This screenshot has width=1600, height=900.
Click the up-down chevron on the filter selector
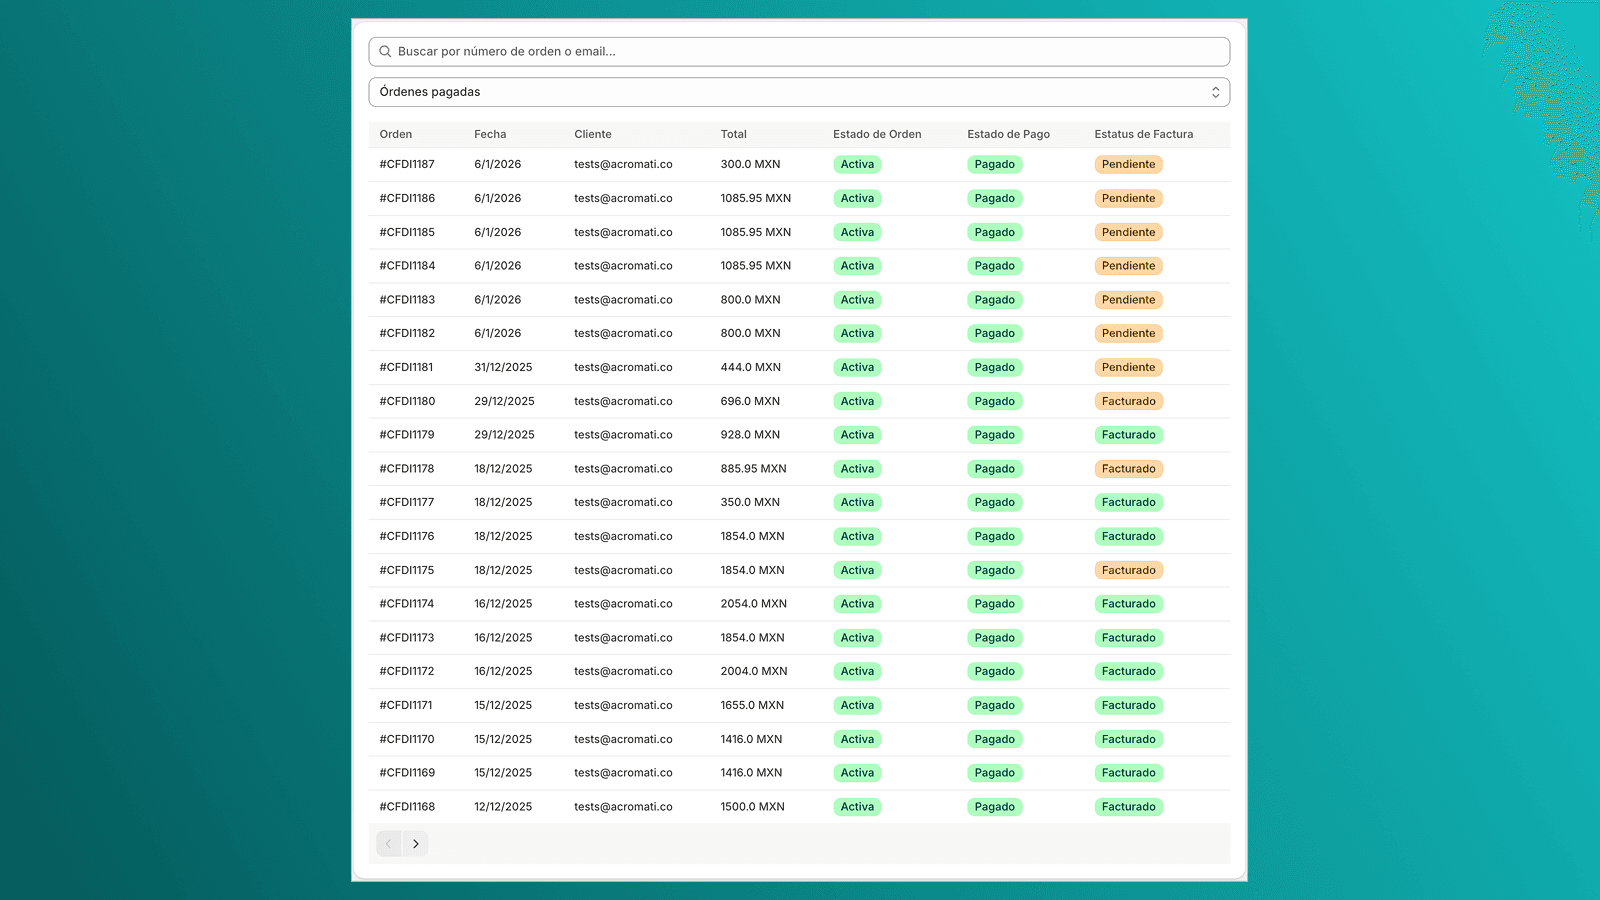tap(1215, 91)
